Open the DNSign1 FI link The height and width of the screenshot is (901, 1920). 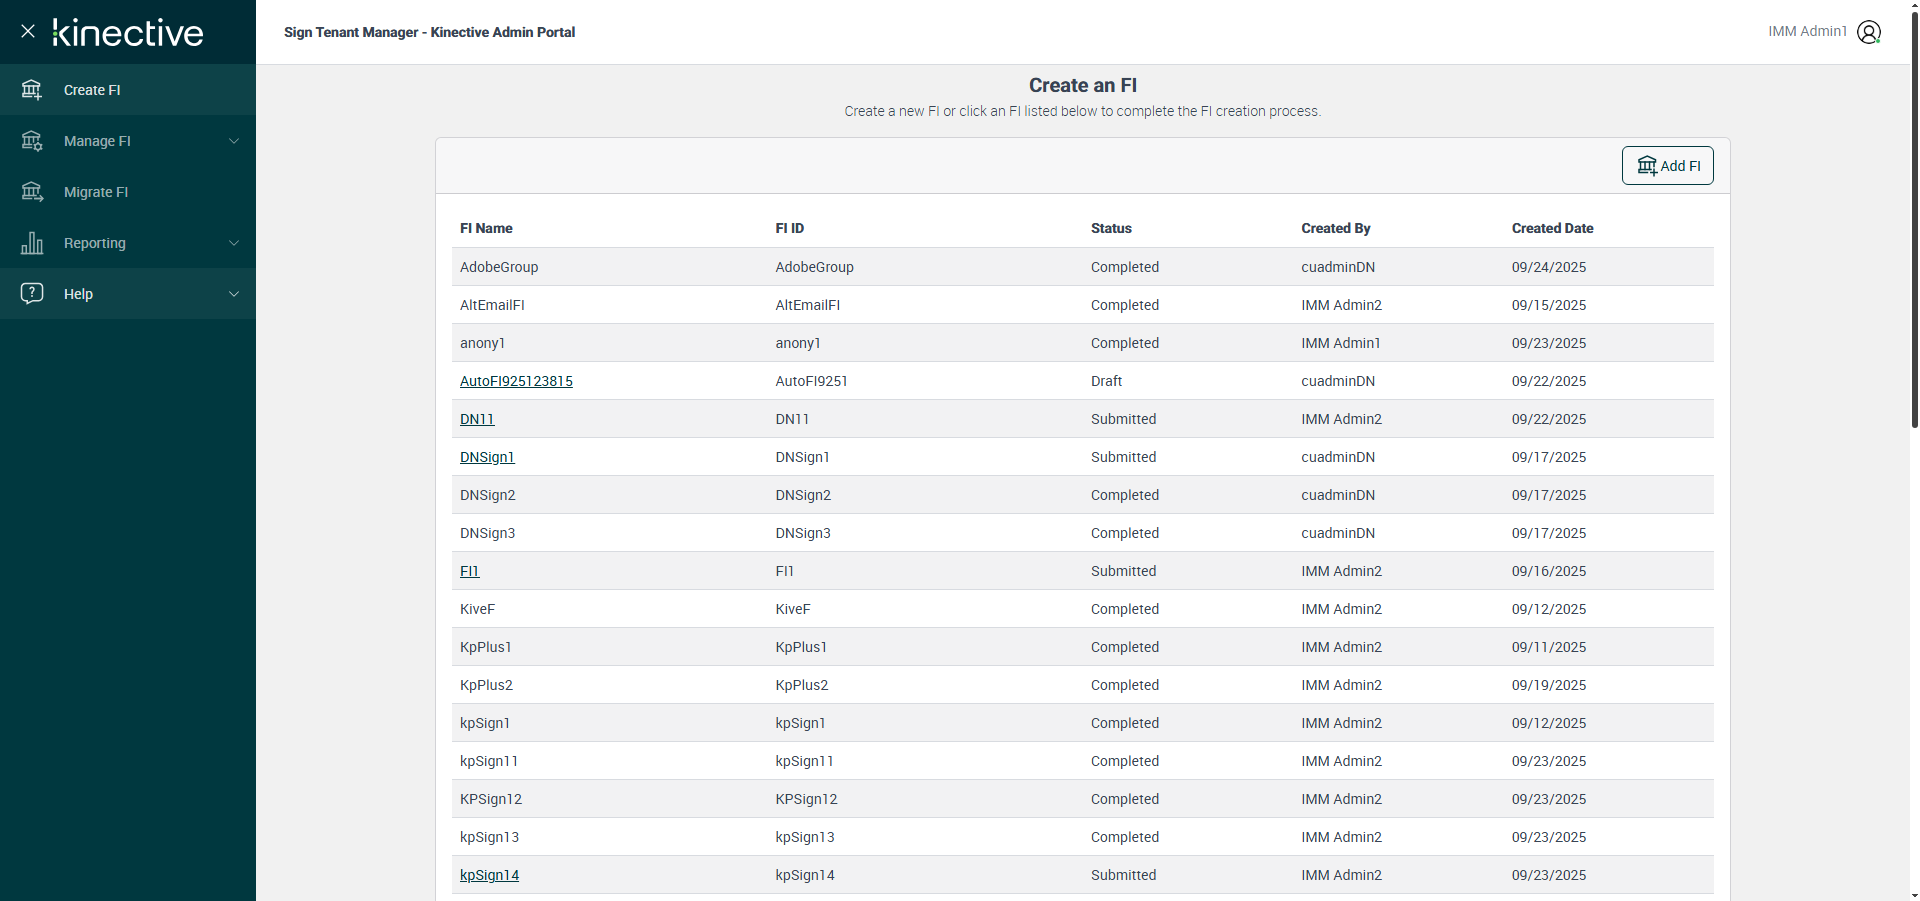point(487,457)
